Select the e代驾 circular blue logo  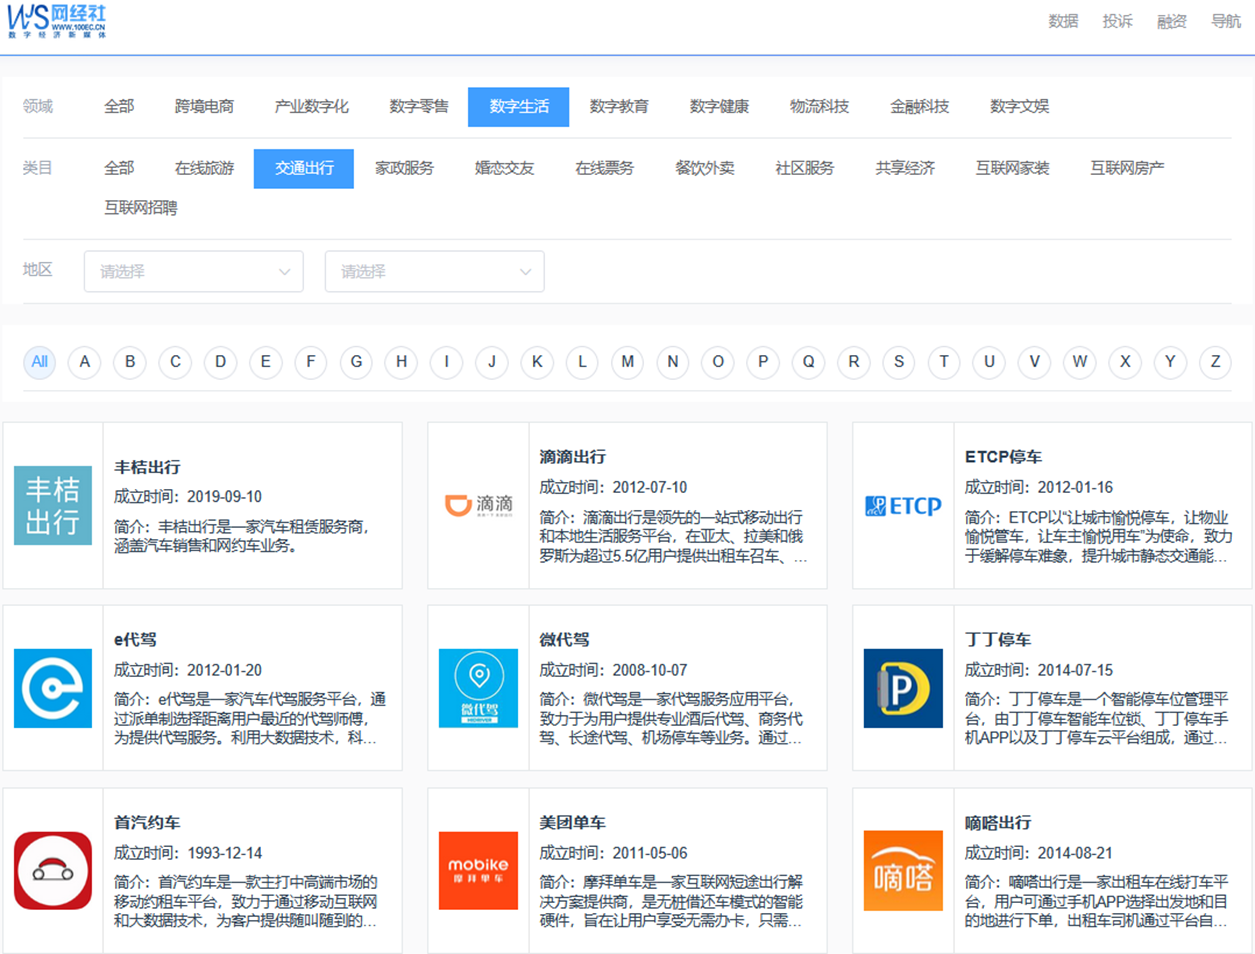click(x=53, y=687)
